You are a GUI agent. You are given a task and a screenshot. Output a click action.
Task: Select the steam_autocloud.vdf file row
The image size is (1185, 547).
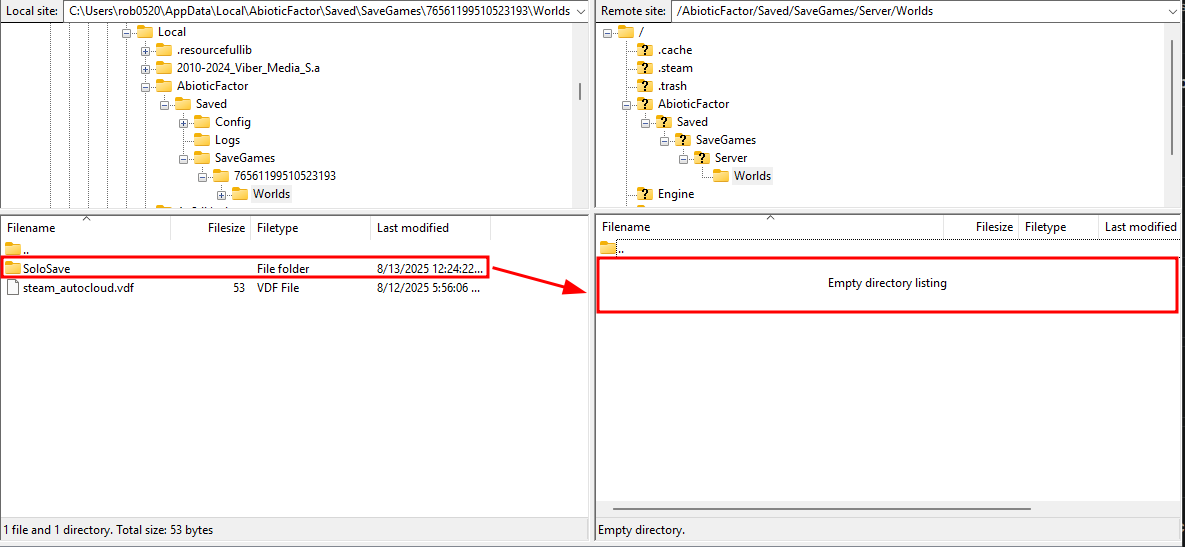tap(246, 288)
